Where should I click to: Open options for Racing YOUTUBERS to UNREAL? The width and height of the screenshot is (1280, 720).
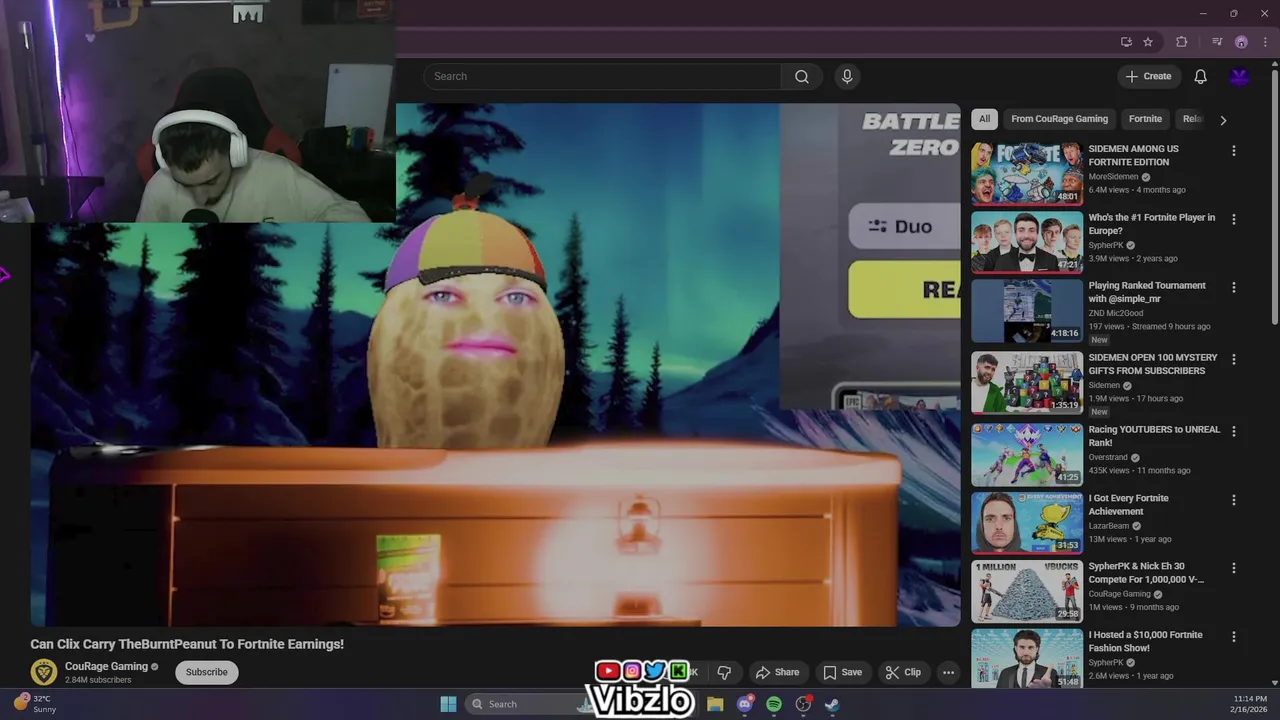click(x=1233, y=431)
